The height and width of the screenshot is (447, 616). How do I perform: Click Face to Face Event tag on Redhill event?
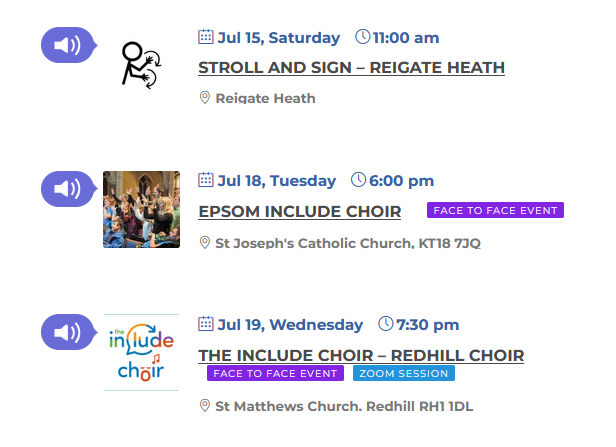tap(275, 373)
